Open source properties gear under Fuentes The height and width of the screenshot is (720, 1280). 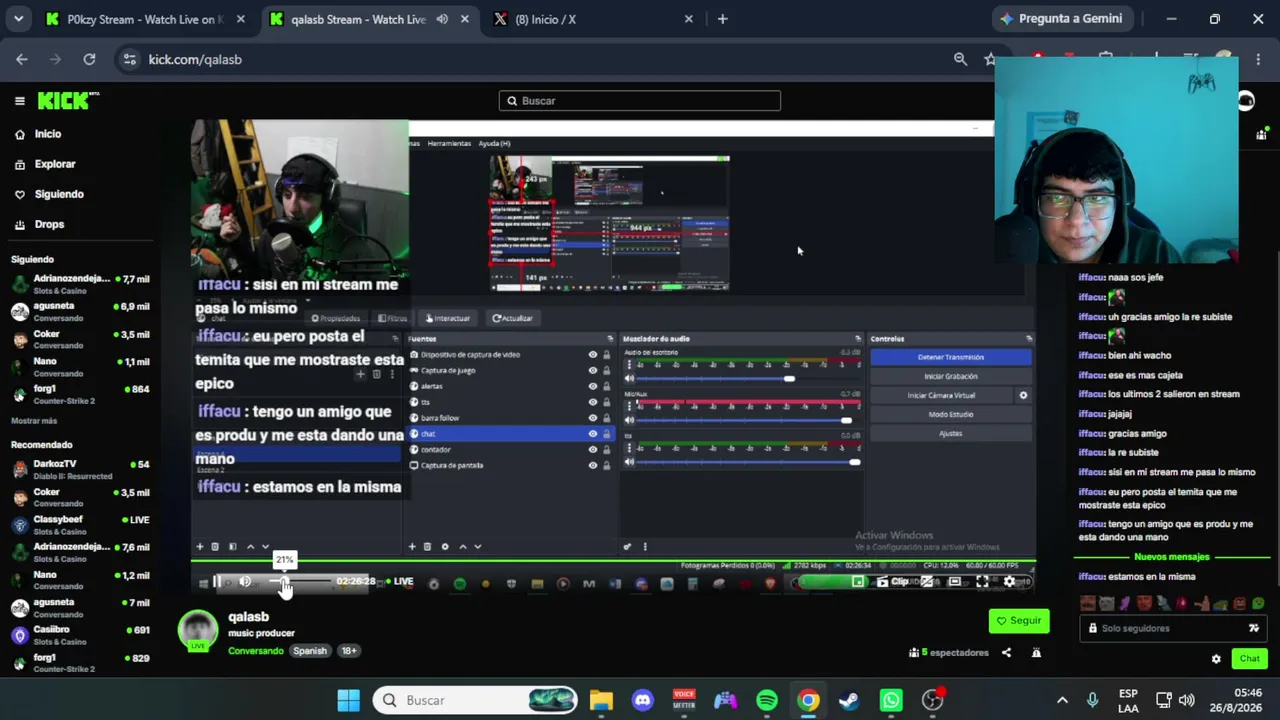[445, 547]
